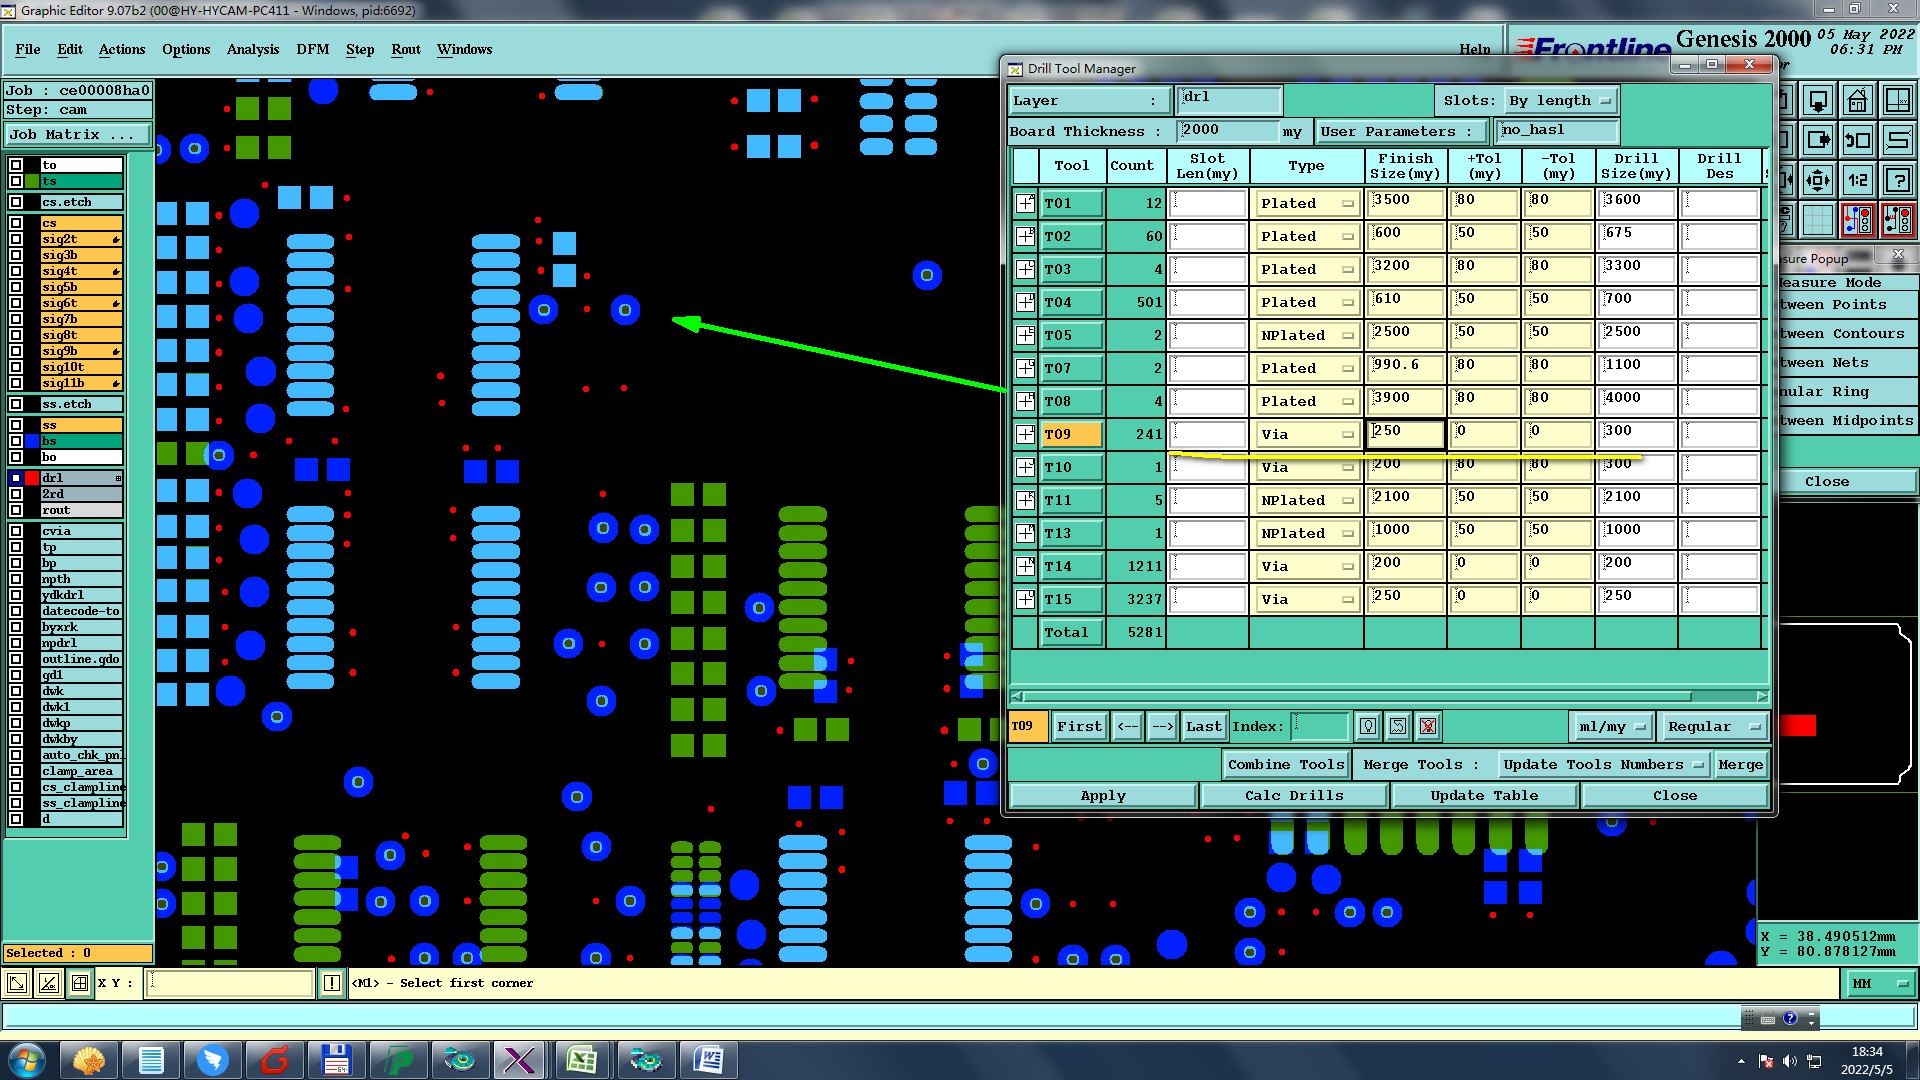This screenshot has height=1080, width=1920.
Task: Click the question mark help icon
Action: 1897,181
